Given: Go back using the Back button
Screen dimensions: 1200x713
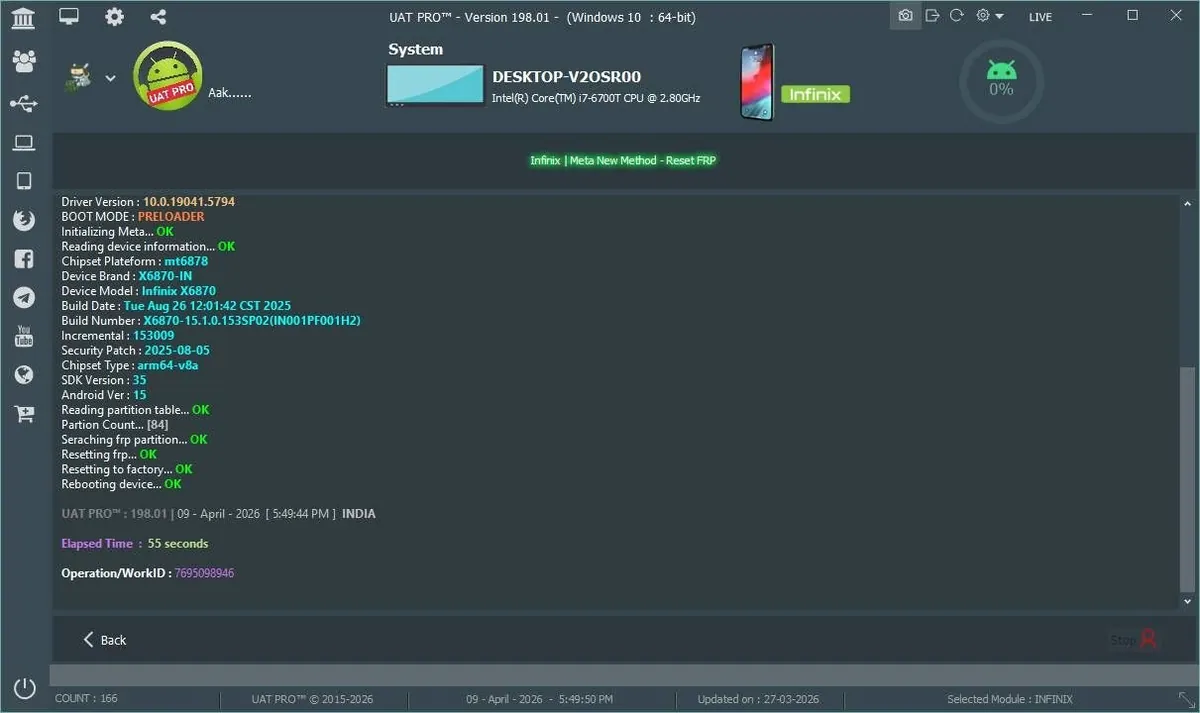Looking at the screenshot, I should click(105, 640).
